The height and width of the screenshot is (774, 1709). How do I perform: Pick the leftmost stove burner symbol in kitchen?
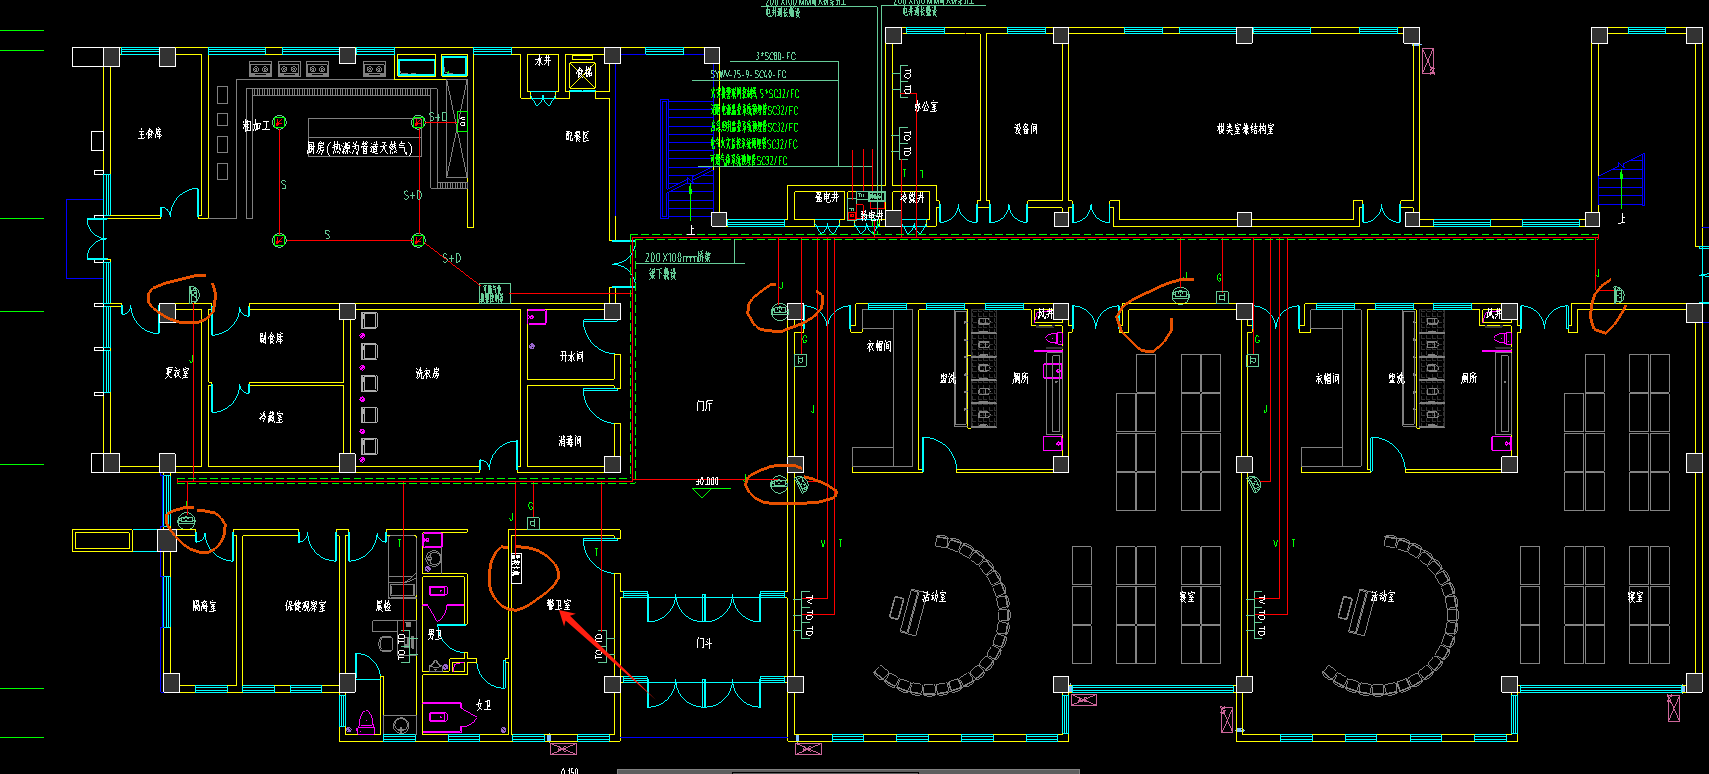coord(260,69)
